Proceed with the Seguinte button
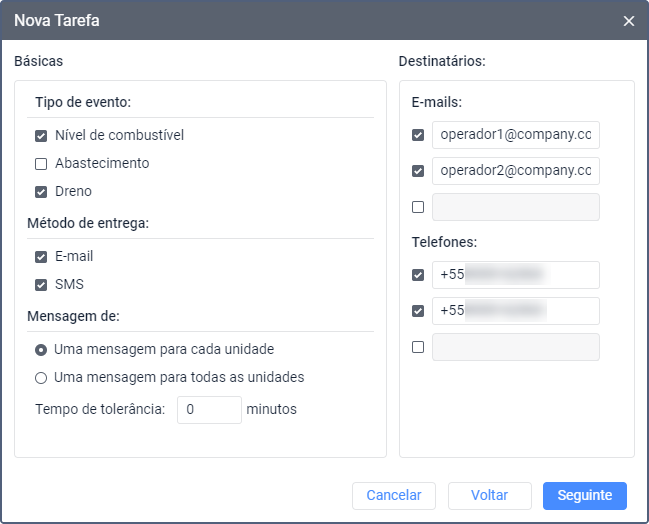 584,495
